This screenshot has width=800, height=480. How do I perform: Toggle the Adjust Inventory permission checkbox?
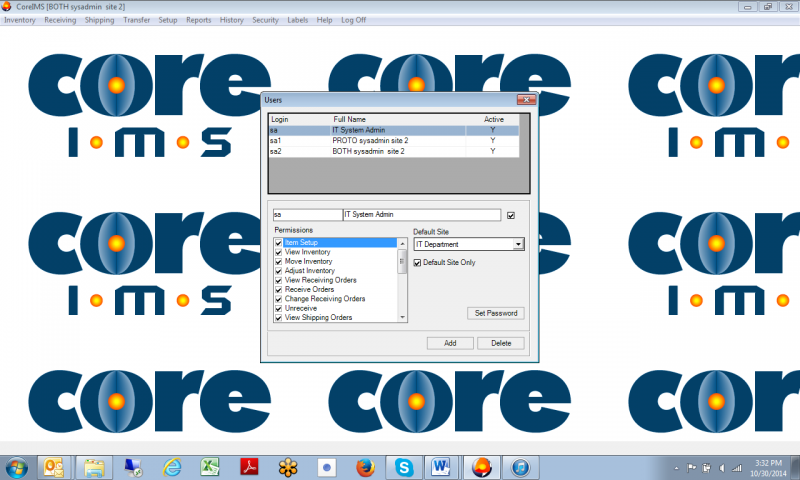(279, 271)
